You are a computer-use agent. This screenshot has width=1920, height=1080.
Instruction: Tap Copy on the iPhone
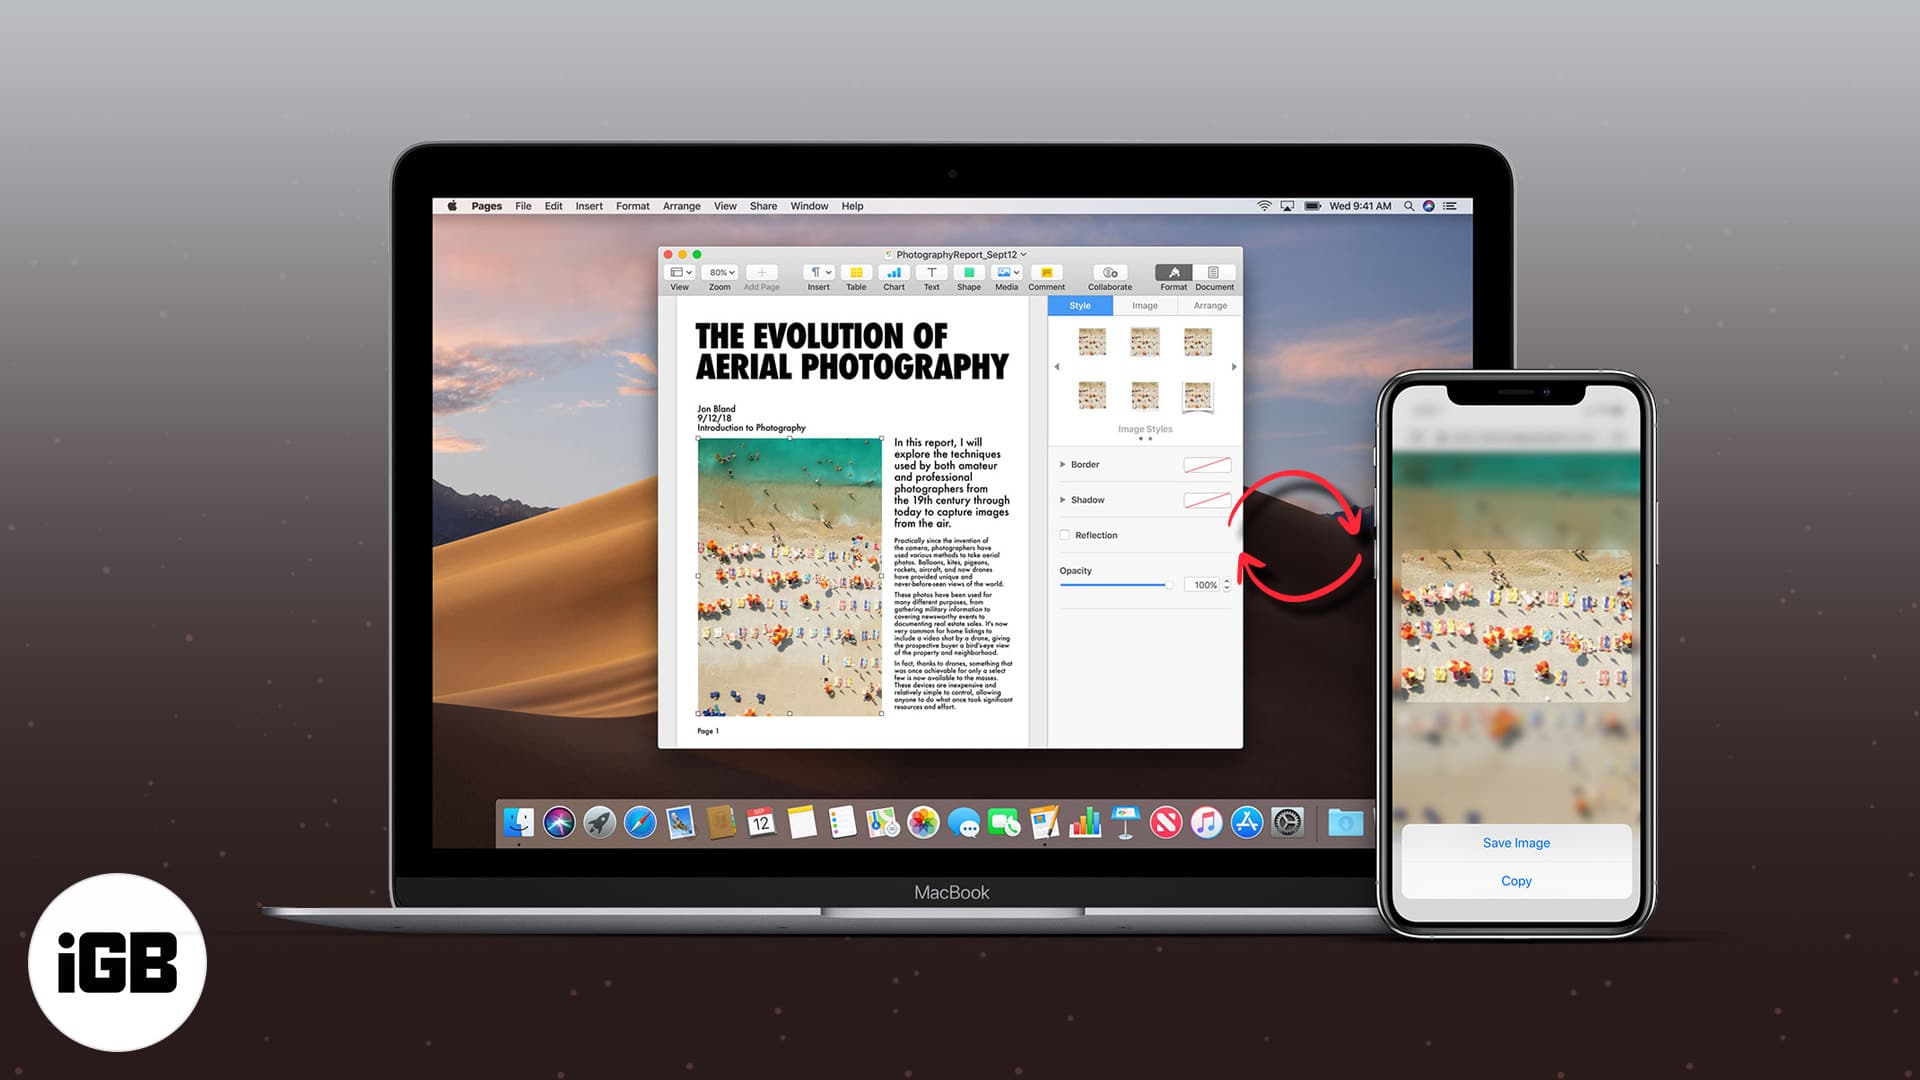pos(1516,881)
